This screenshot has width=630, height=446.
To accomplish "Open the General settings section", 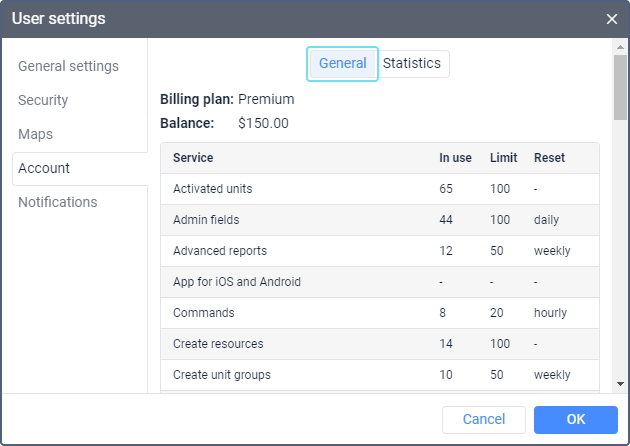I will pos(68,66).
